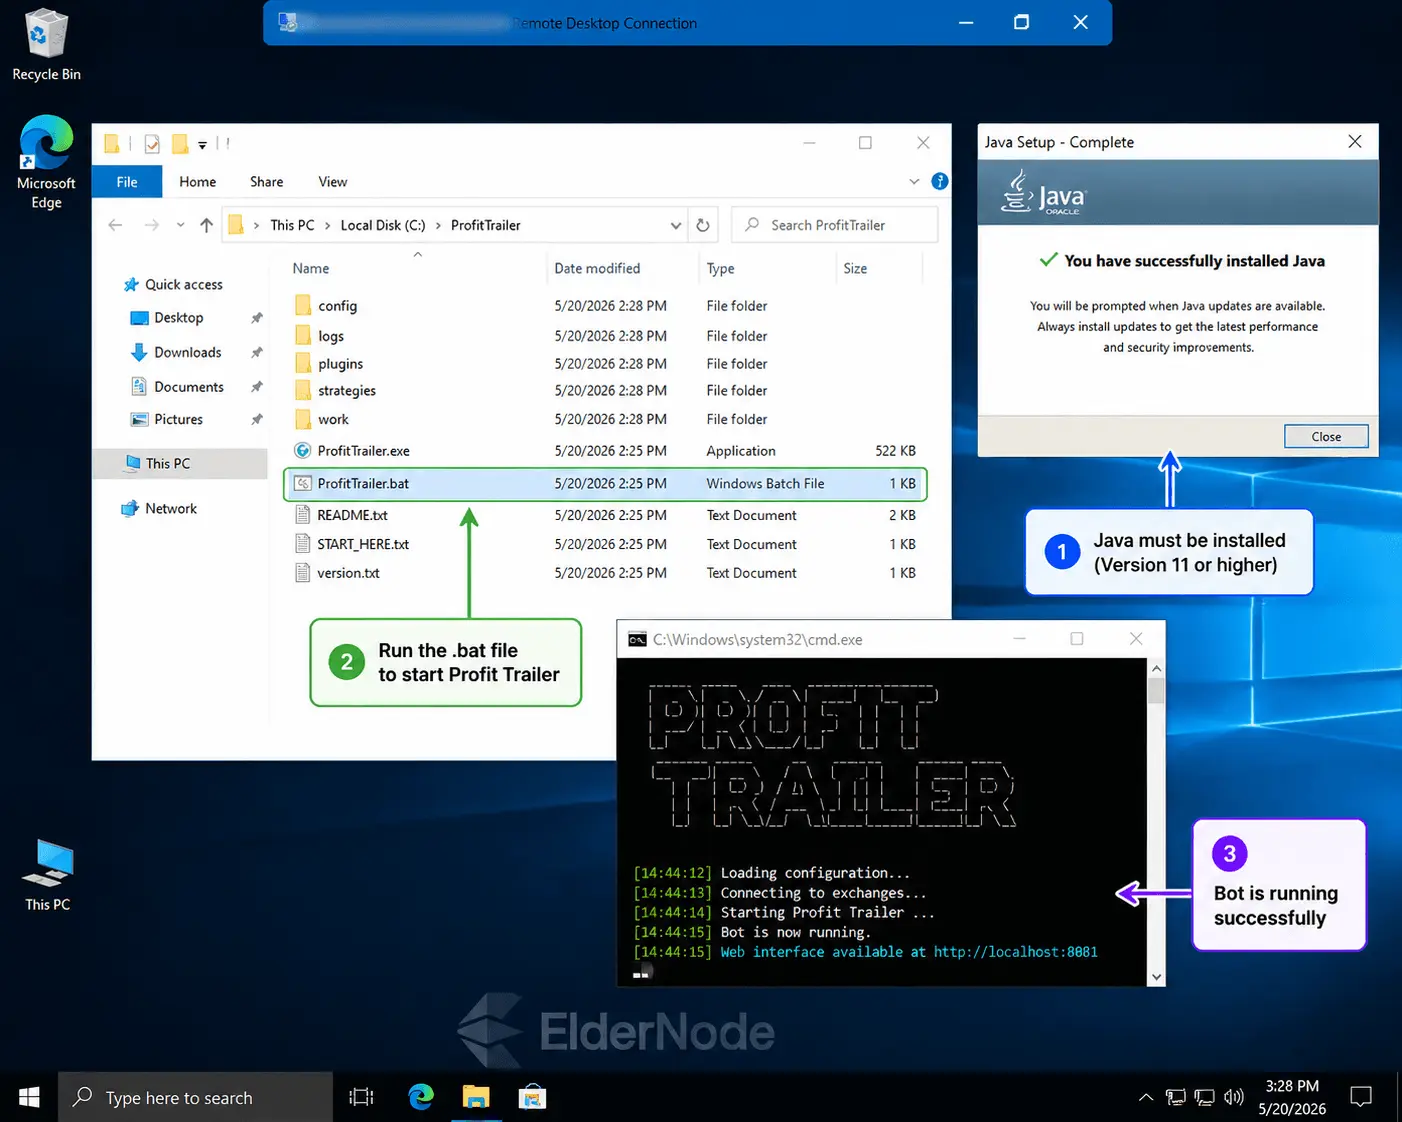
Task: Open File Explorer from the taskbar
Action: (x=476, y=1097)
